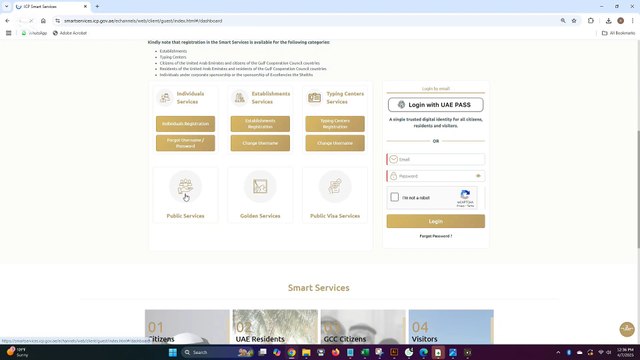Open the Chrome extensions menu
Screen dimensions: 640x360
[x=591, y=20]
